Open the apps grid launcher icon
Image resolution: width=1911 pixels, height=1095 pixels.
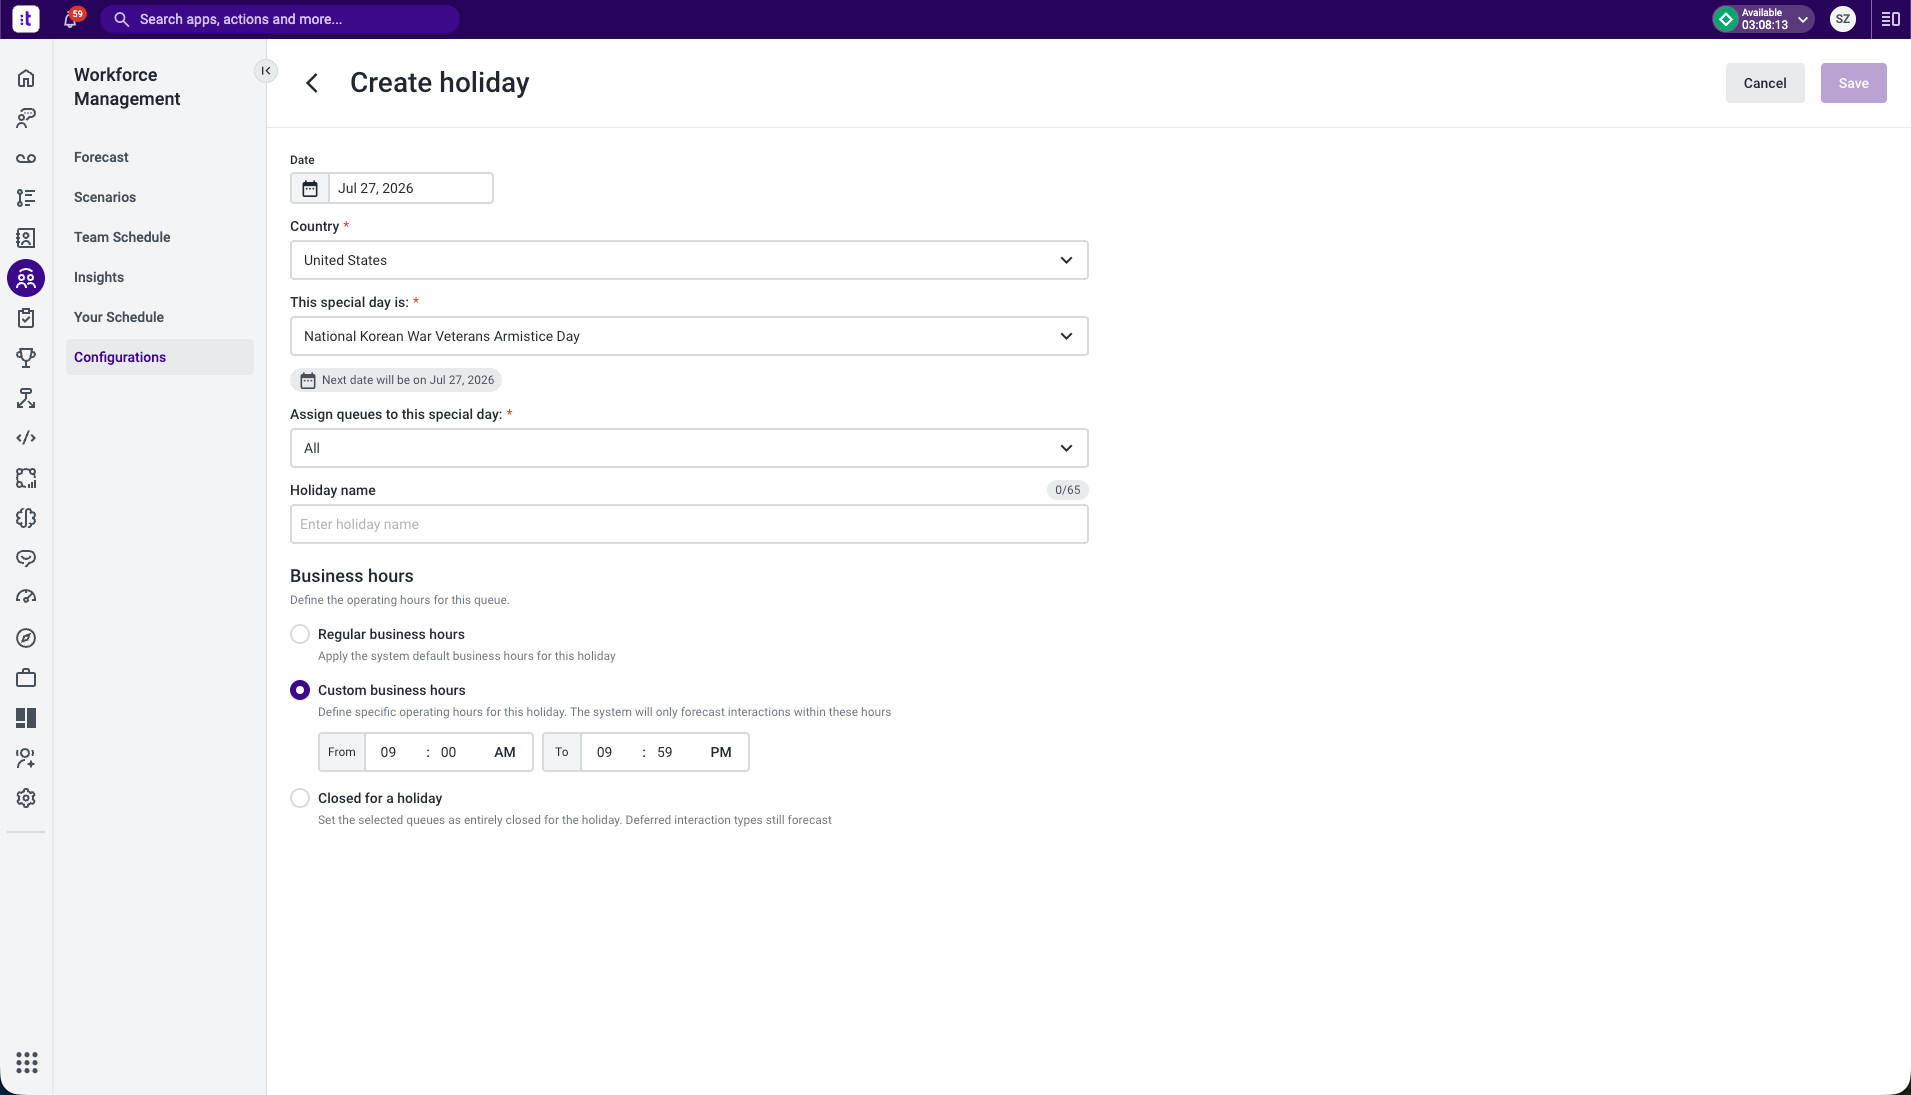[x=27, y=1062]
